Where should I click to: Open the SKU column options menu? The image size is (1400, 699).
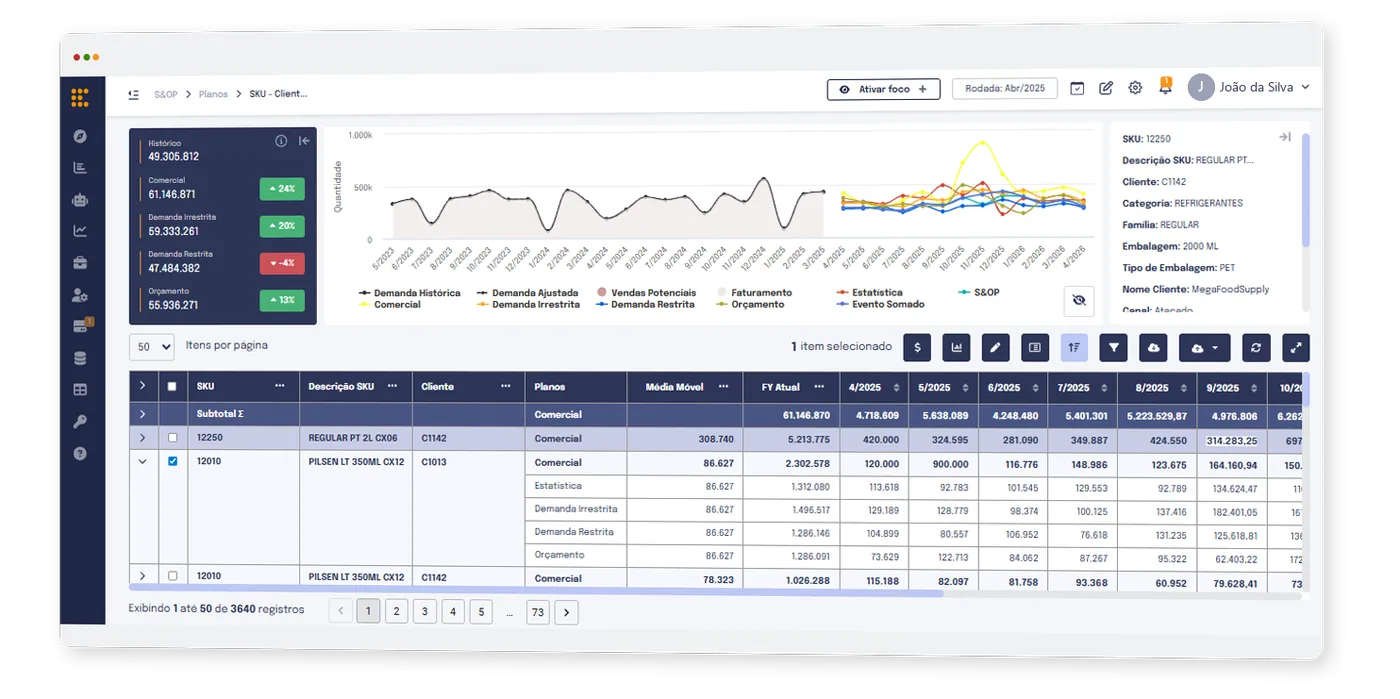pyautogui.click(x=279, y=386)
